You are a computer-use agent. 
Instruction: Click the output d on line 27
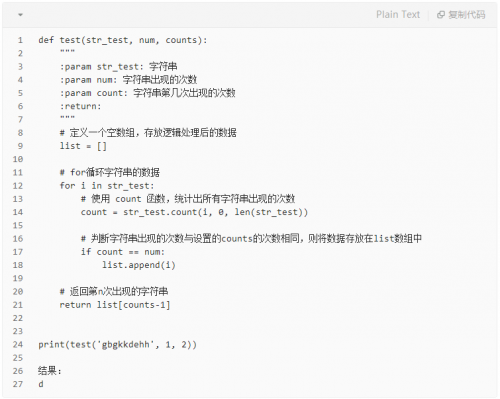point(41,384)
